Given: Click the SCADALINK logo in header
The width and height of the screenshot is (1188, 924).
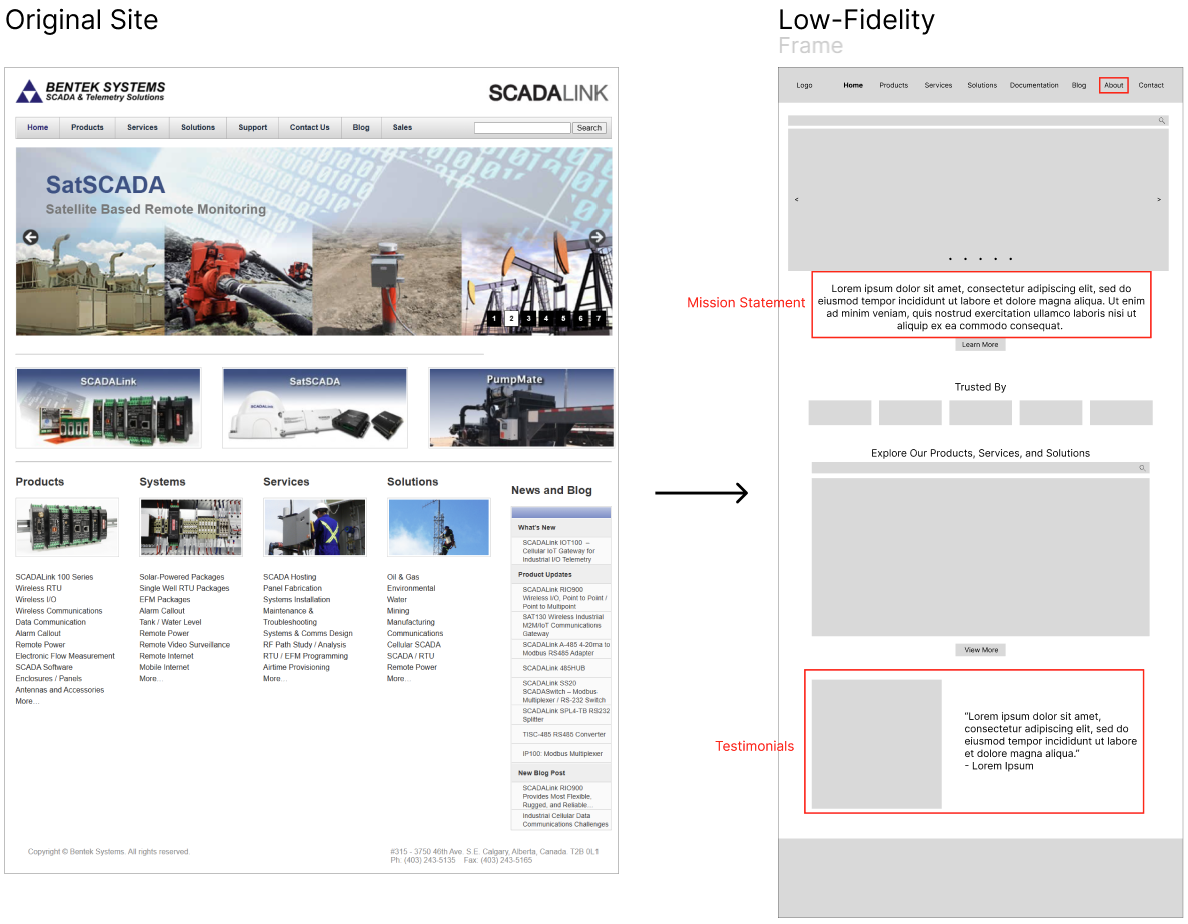Looking at the screenshot, I should point(548,93).
